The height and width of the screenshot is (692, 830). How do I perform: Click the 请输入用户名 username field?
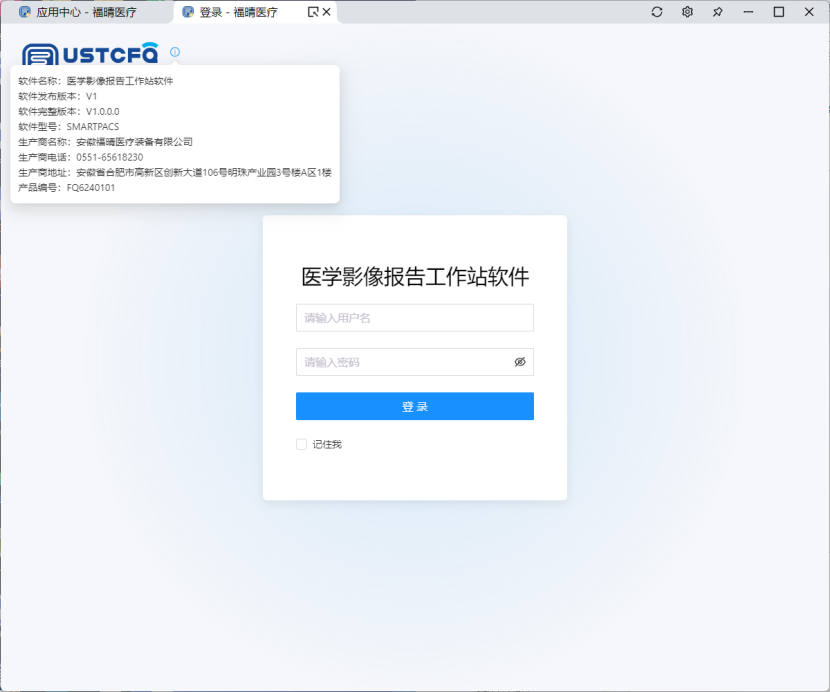(x=414, y=318)
